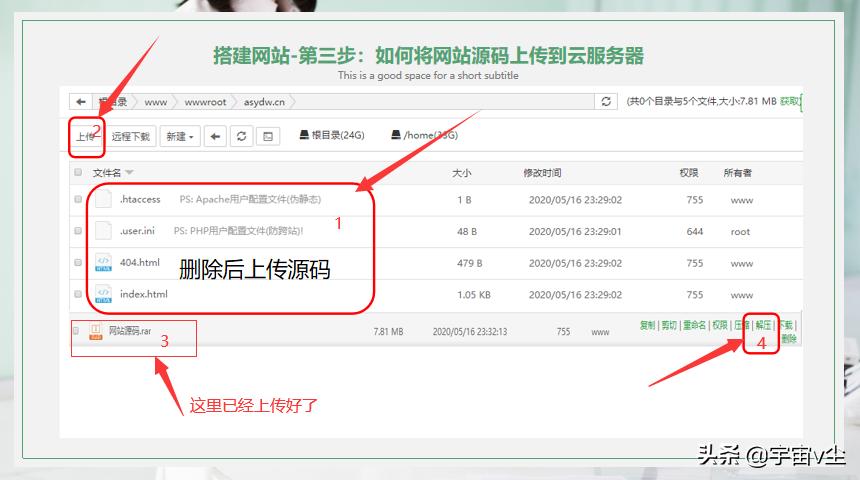Open the 新建 dropdown menu
This screenshot has width=860, height=480.
(x=180, y=136)
